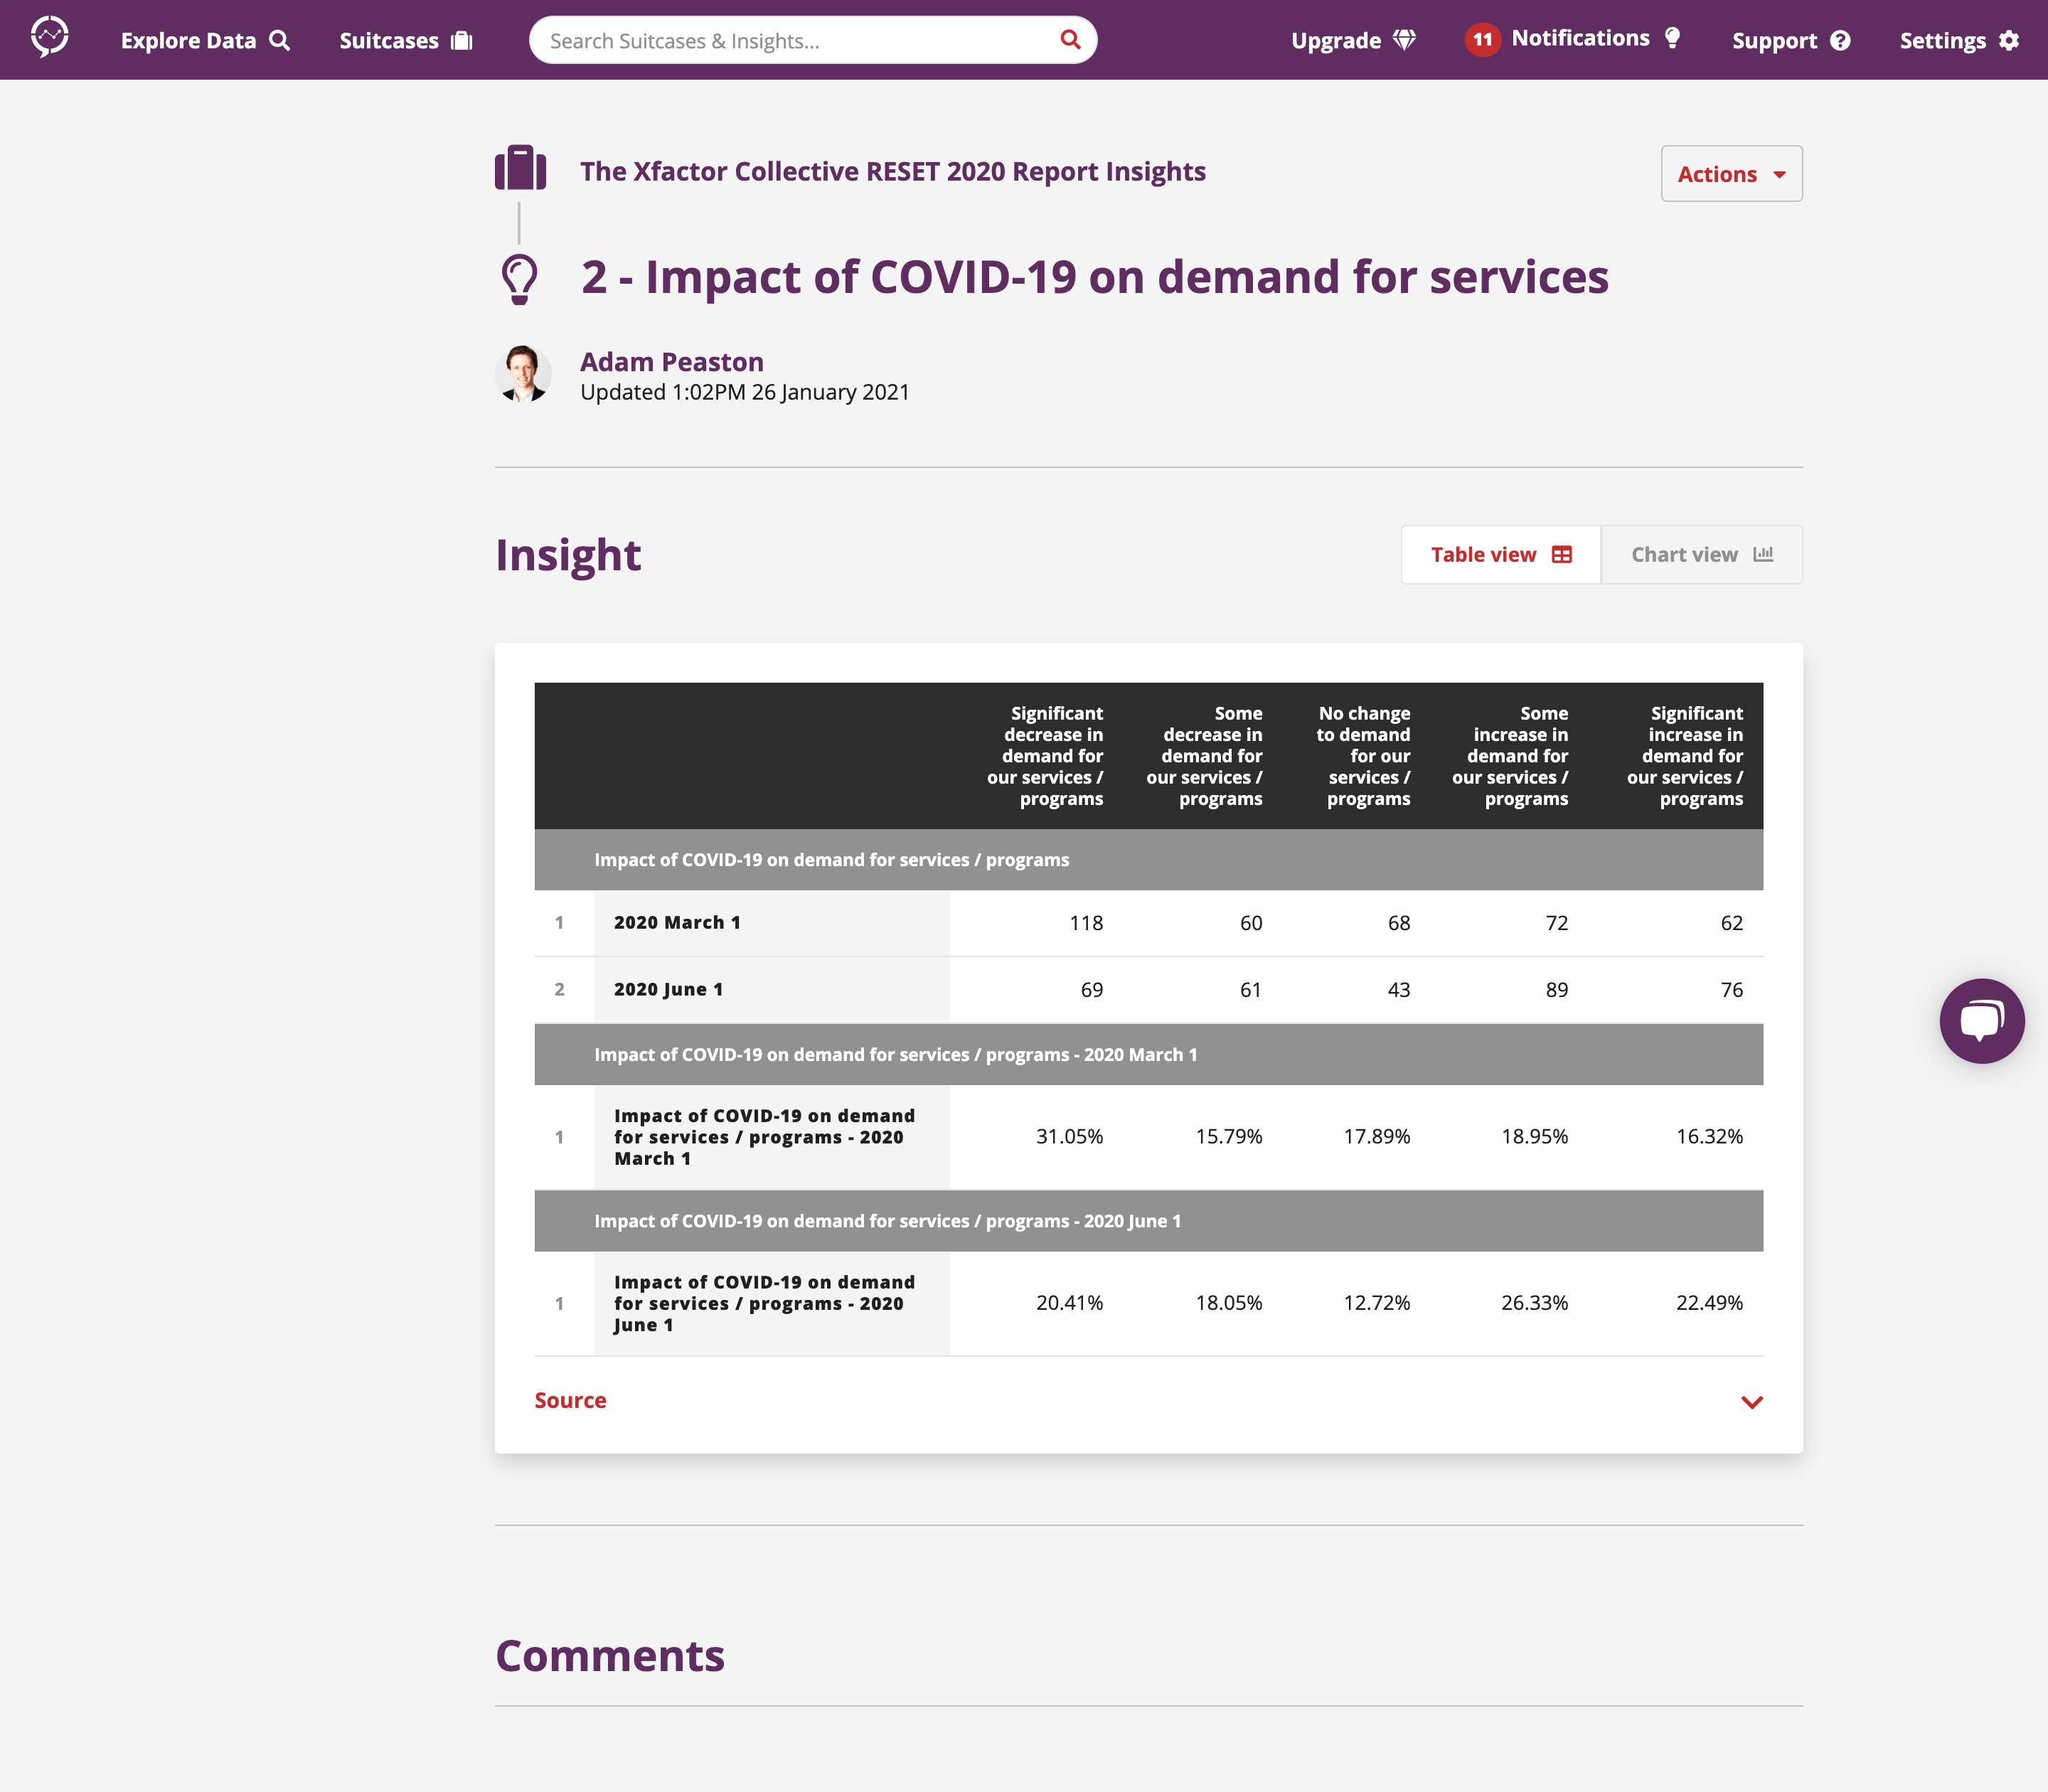The image size is (2048, 1792).
Task: Click the Support help icon
Action: tap(1841, 40)
